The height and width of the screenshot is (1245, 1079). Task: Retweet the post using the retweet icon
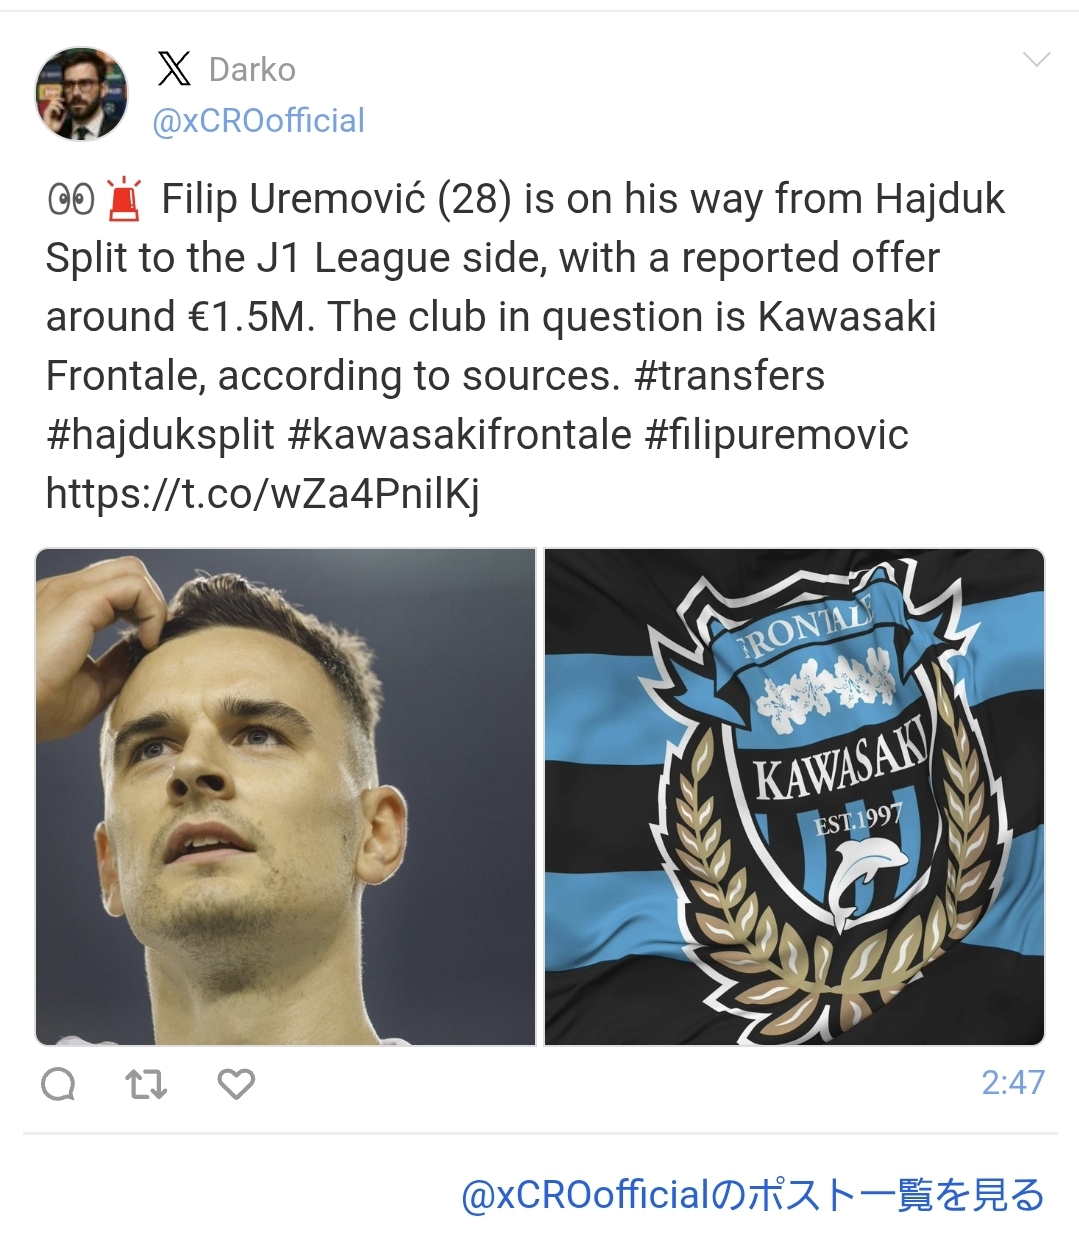tap(147, 1083)
